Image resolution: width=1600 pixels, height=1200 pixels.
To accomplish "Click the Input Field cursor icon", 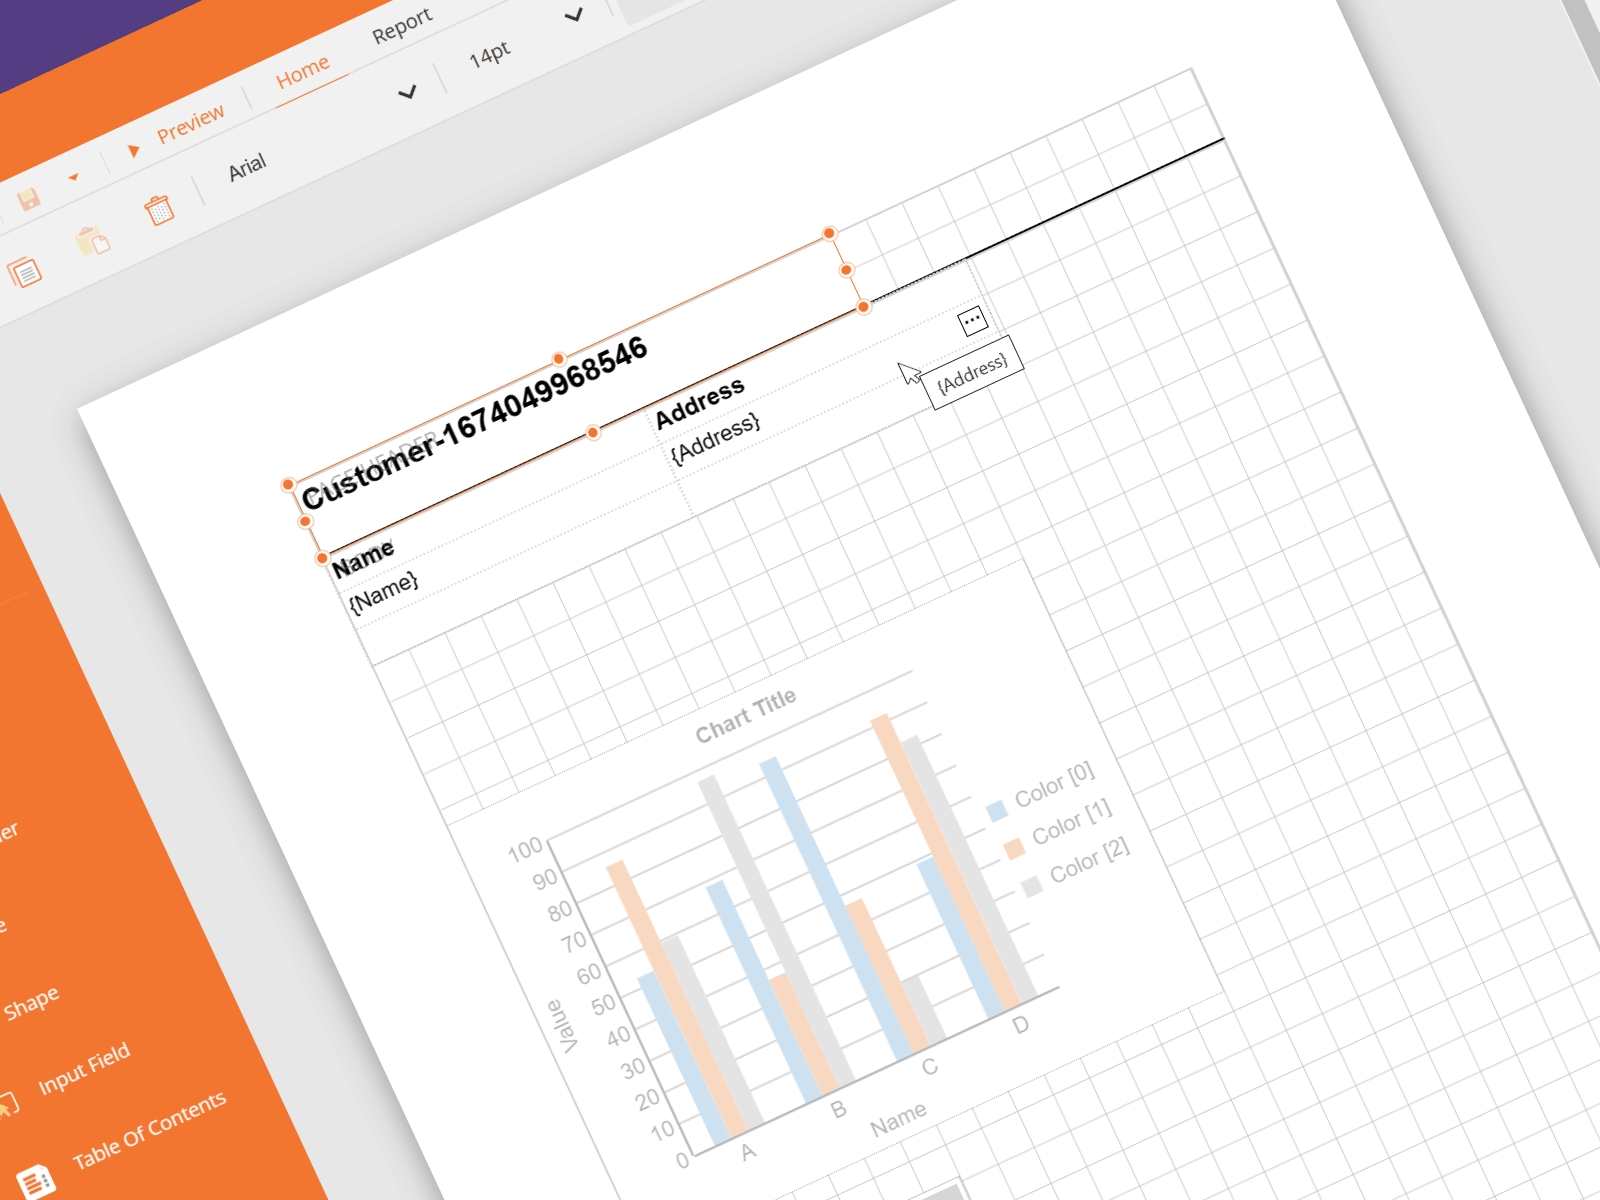I will click(x=7, y=1105).
